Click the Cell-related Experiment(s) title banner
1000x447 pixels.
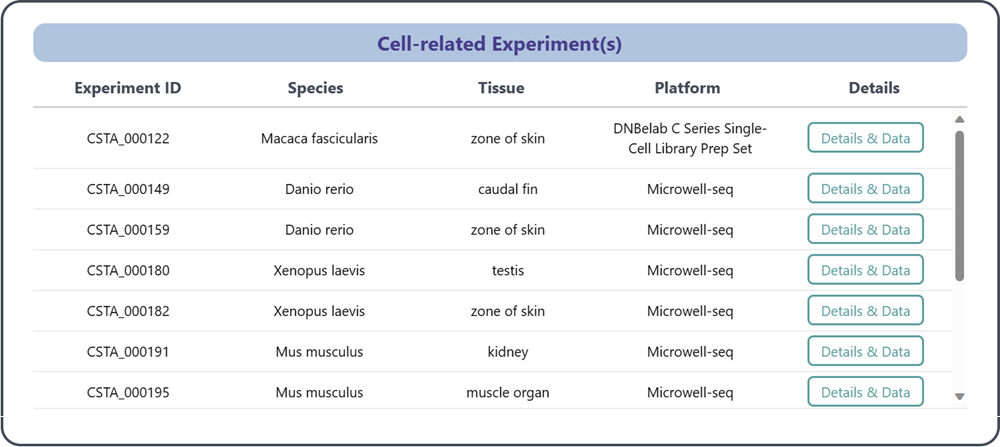pos(500,44)
